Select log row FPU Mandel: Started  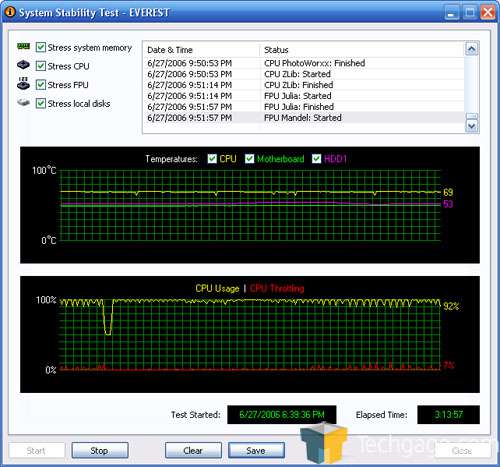tap(304, 118)
